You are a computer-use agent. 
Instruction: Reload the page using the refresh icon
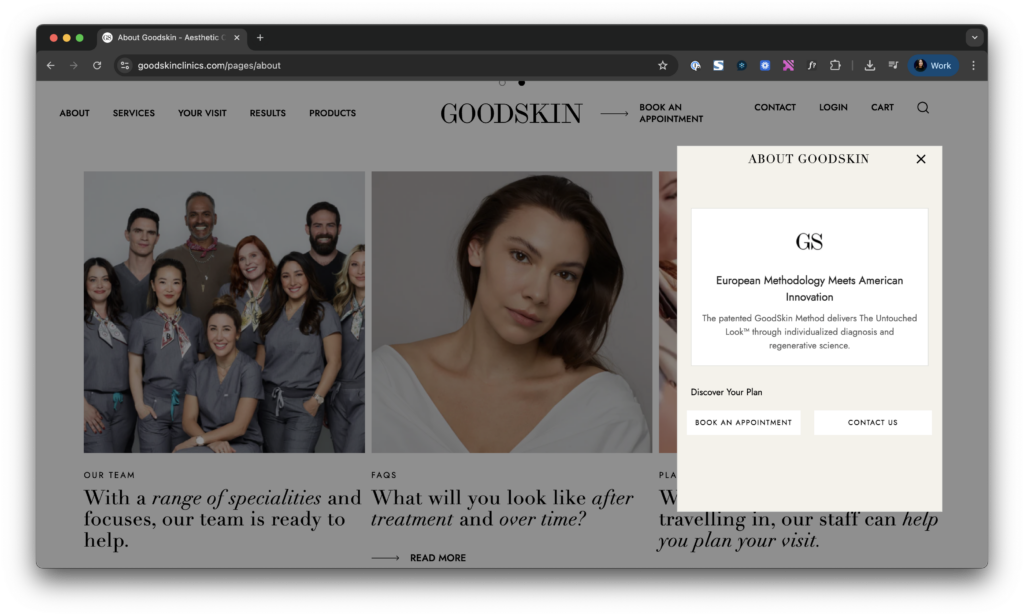coord(97,64)
